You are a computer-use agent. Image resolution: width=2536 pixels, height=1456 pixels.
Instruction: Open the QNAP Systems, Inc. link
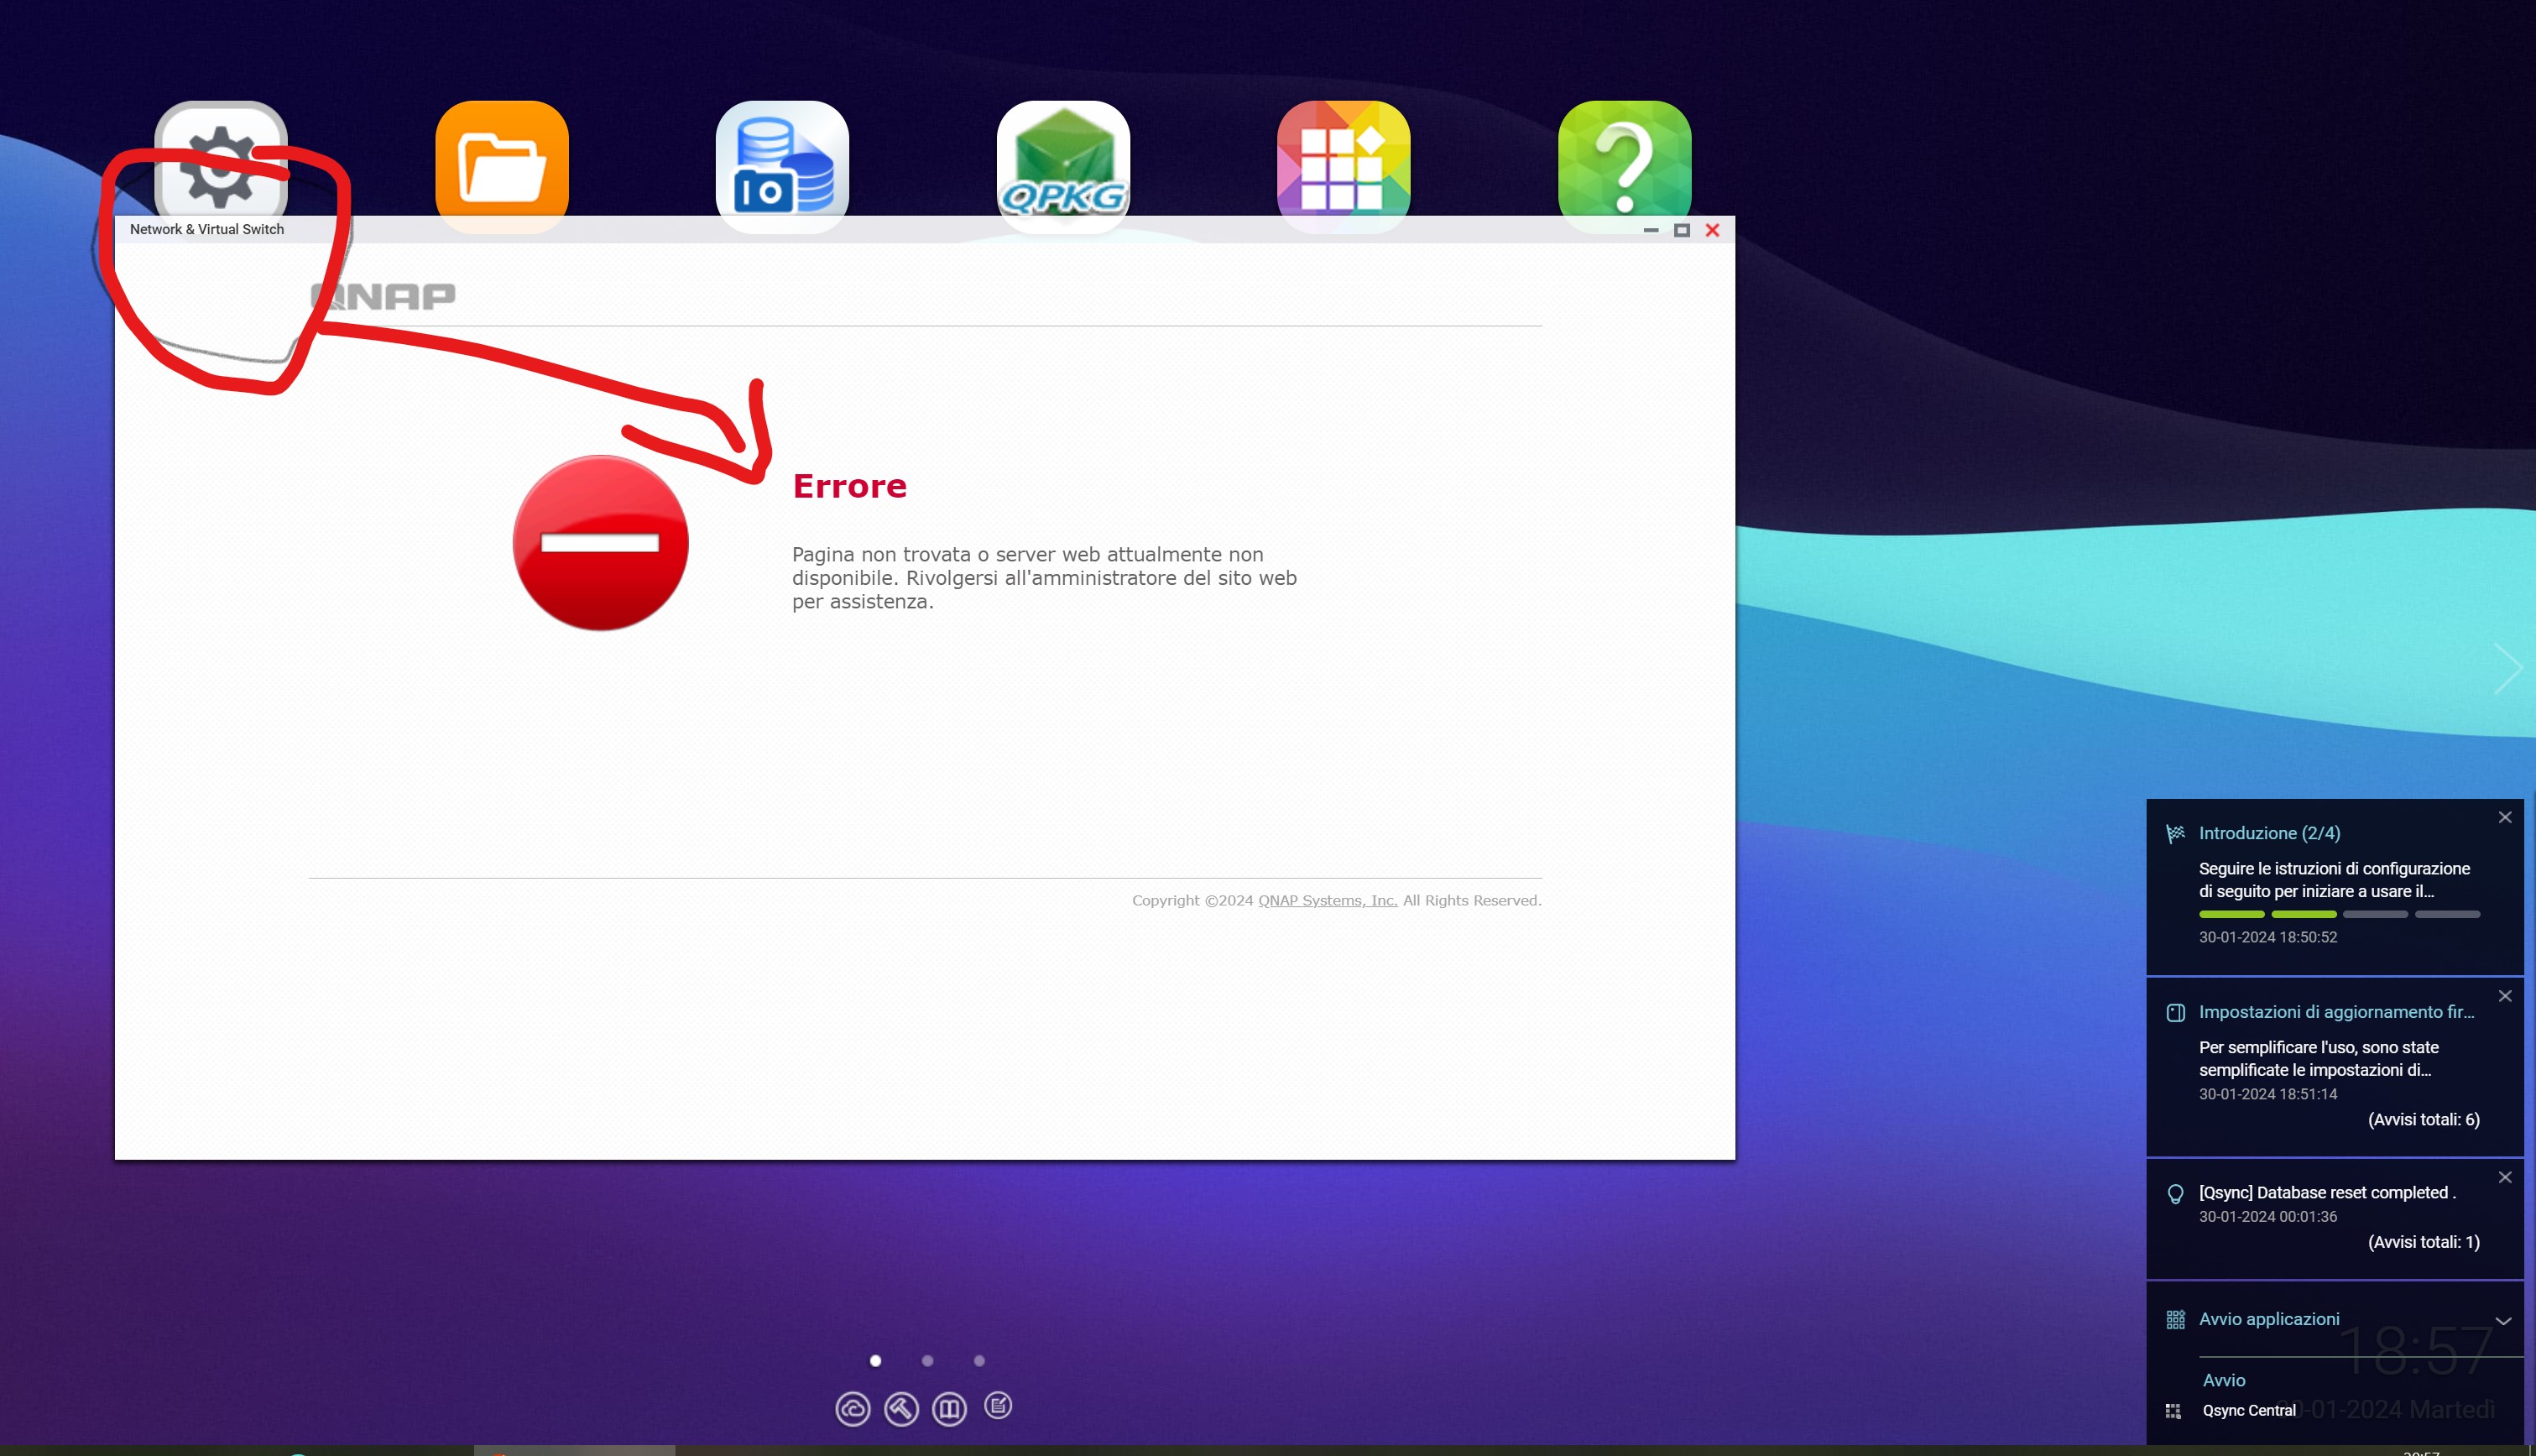(x=1327, y=900)
